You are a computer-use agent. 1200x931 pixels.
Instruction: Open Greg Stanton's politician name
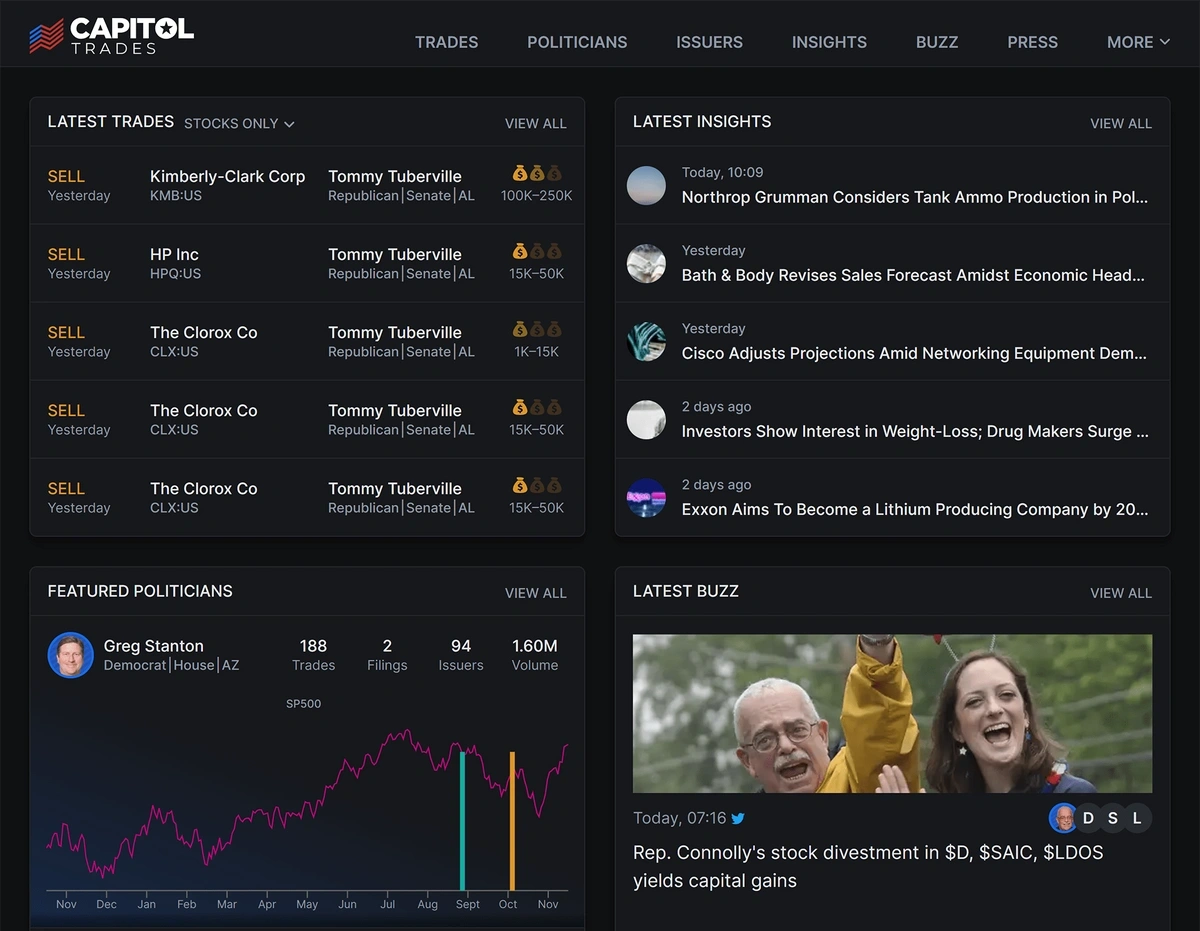tap(153, 646)
